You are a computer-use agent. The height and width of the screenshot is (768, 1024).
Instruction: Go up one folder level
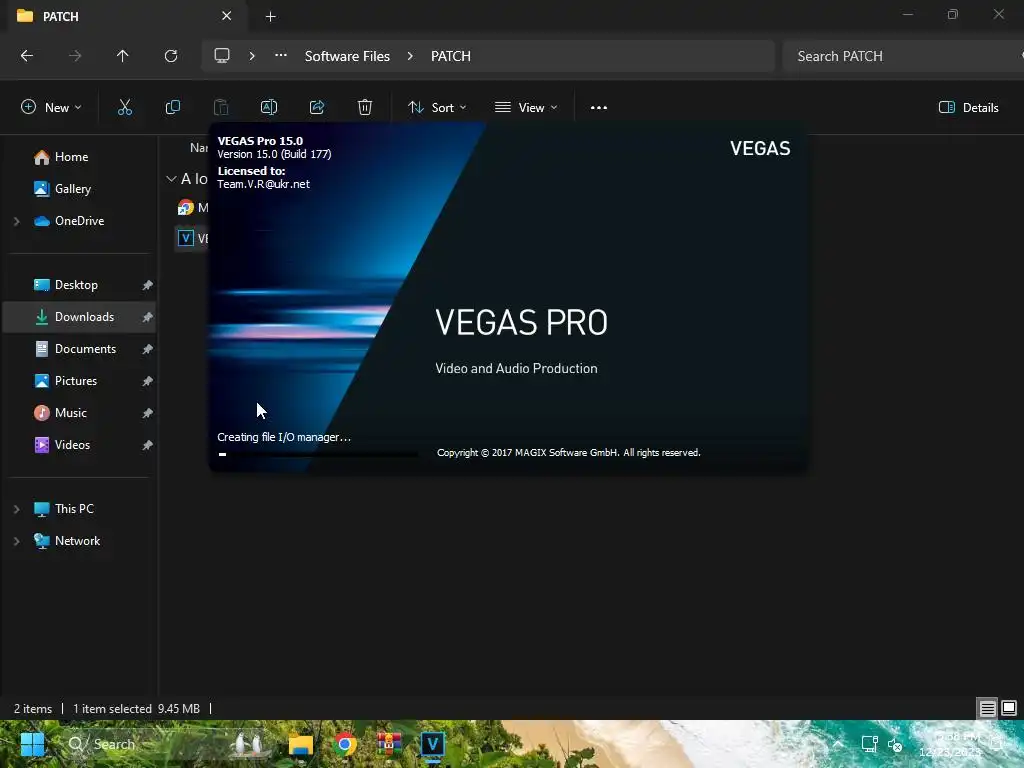123,56
